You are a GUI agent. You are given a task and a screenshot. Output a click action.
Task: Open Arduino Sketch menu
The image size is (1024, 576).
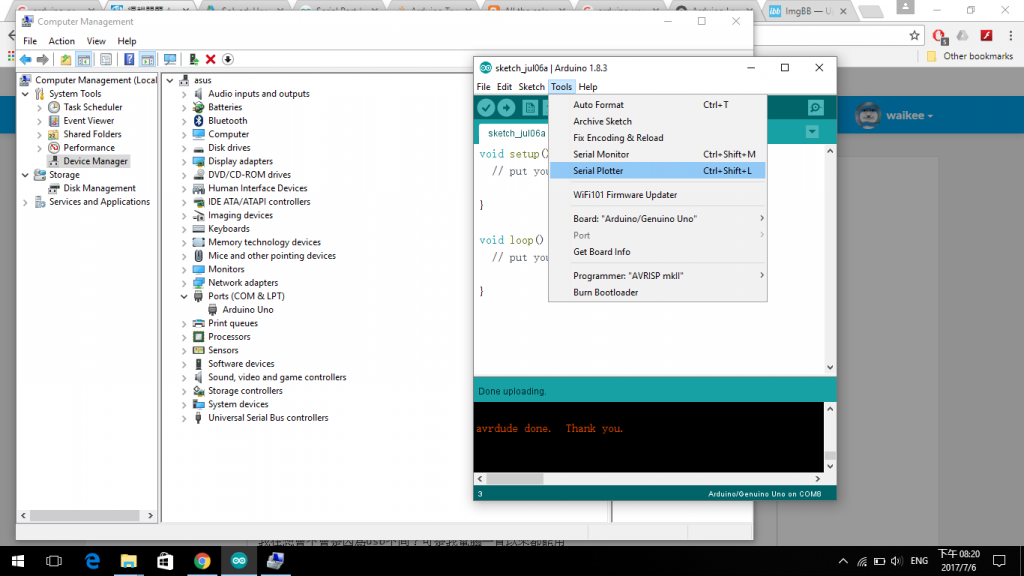pyautogui.click(x=531, y=87)
